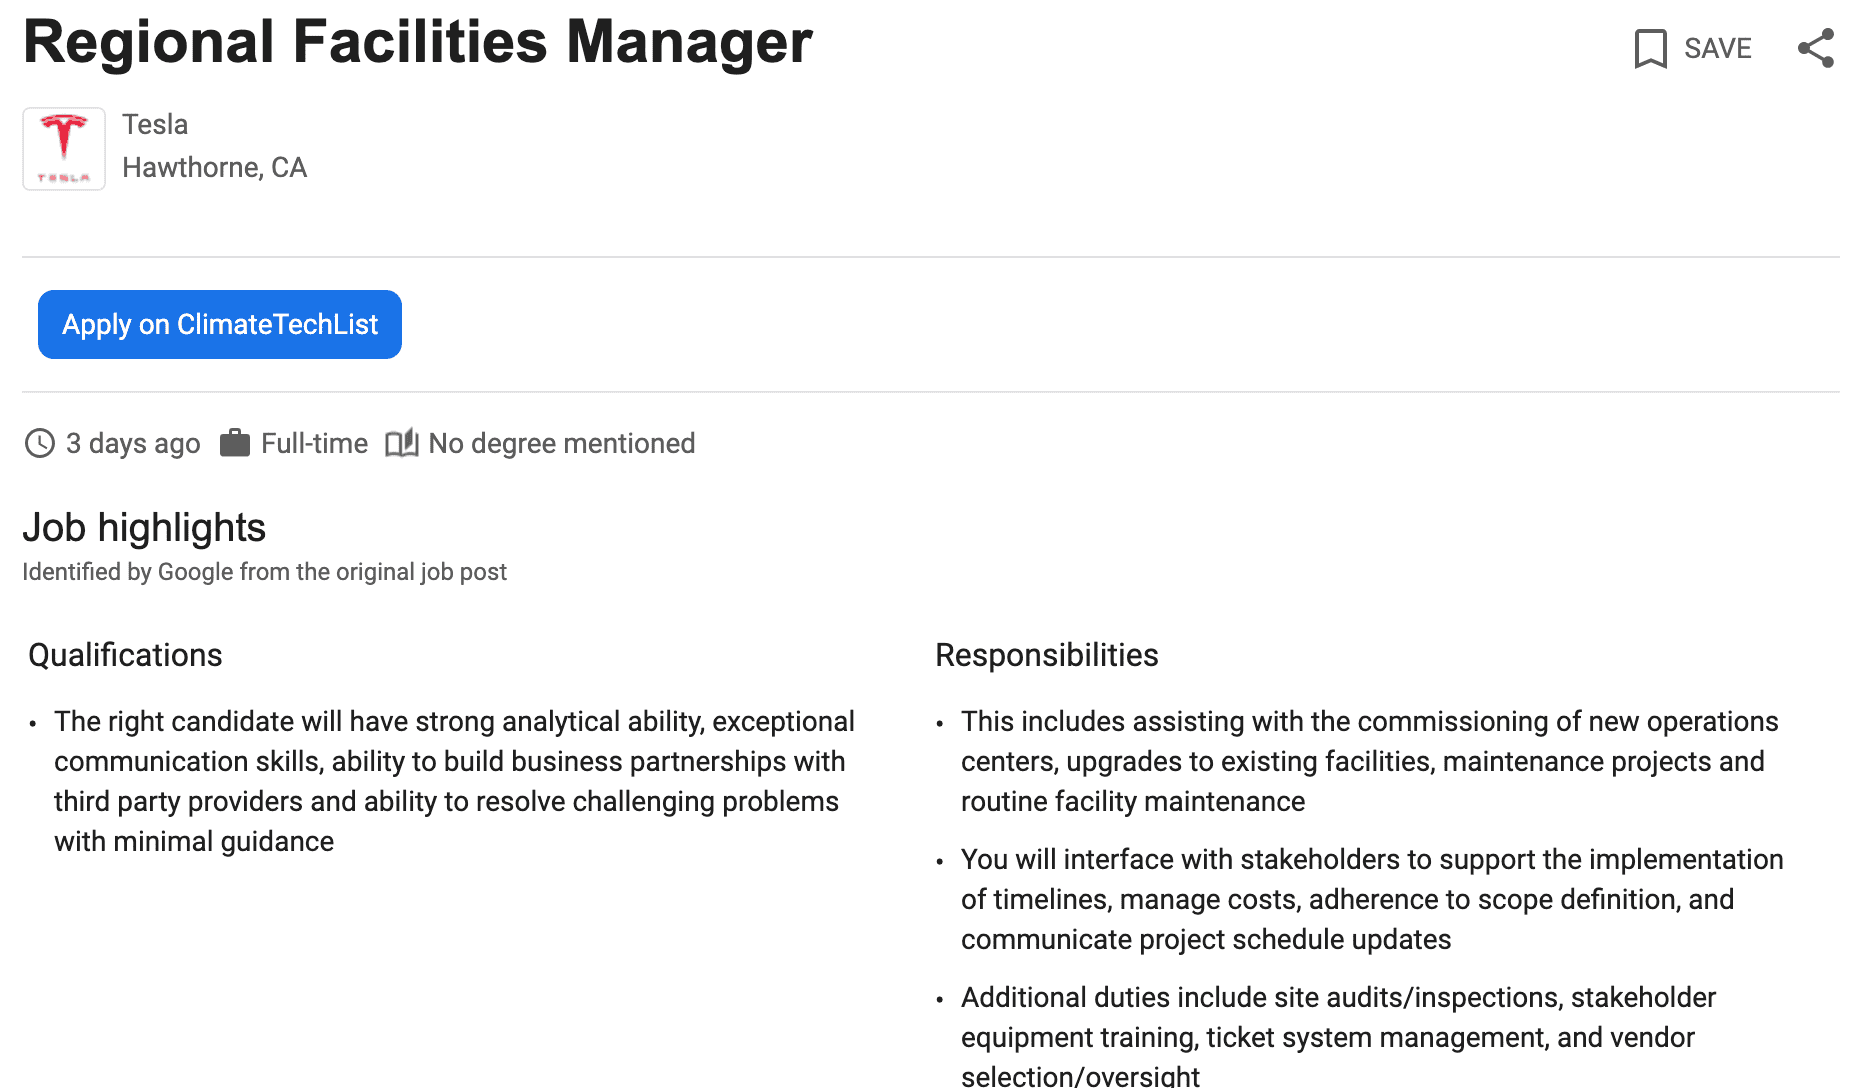Click the clock icon beside 3 days ago
The height and width of the screenshot is (1088, 1868).
pyautogui.click(x=40, y=443)
